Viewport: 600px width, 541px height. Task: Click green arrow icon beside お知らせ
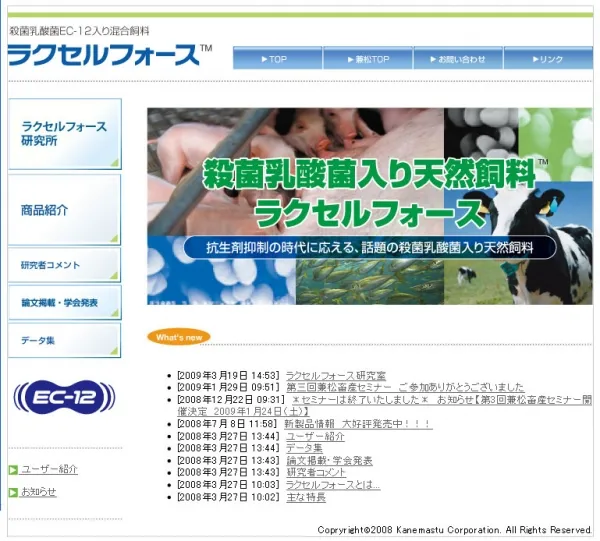click(13, 492)
